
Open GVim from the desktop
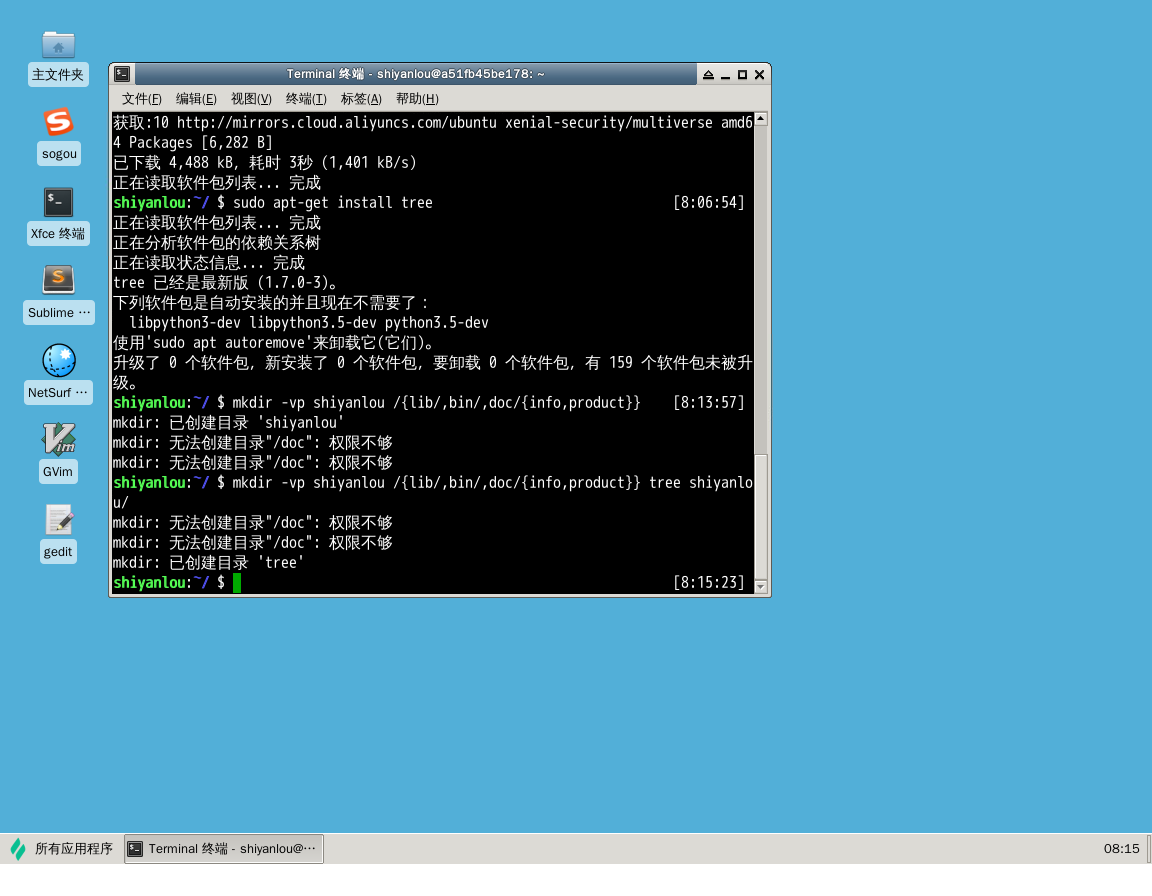58,438
